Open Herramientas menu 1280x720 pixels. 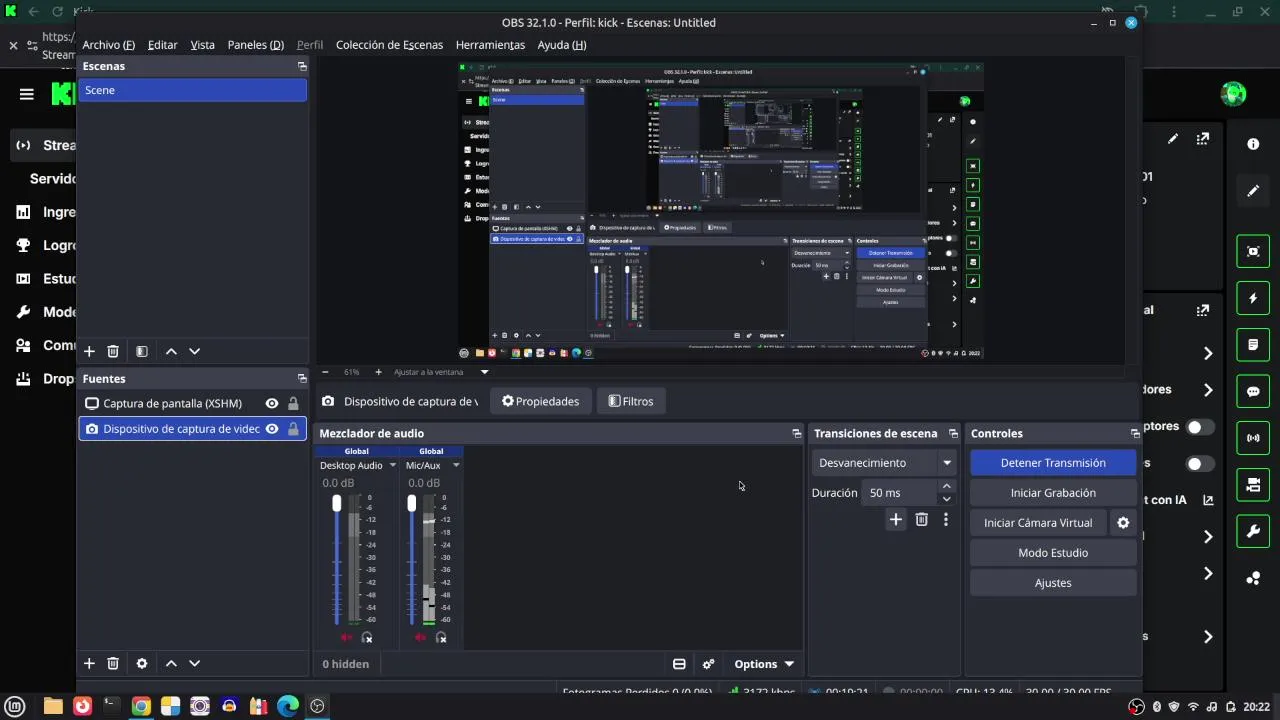(490, 45)
